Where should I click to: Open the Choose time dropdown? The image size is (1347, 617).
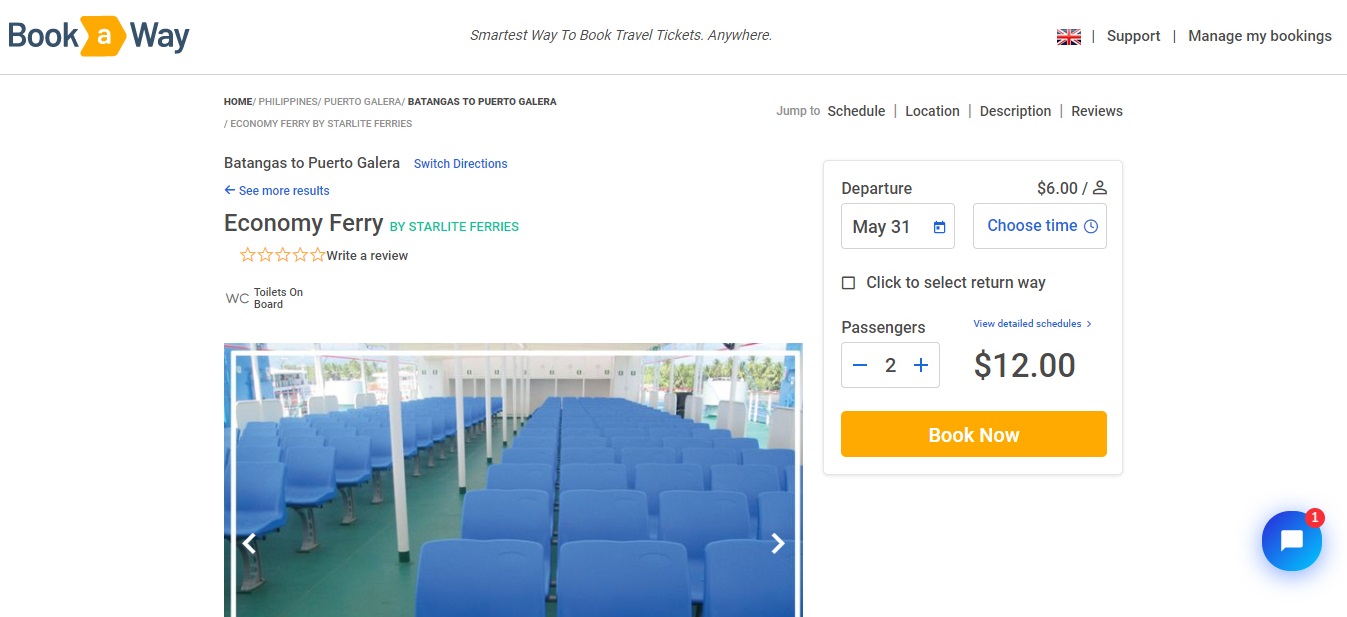(1040, 226)
